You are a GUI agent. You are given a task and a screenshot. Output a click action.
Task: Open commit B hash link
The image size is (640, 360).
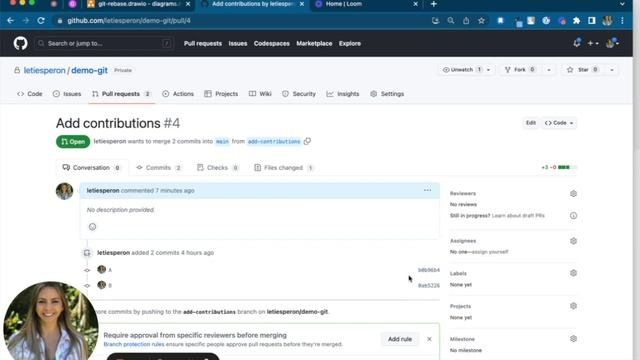coord(429,286)
